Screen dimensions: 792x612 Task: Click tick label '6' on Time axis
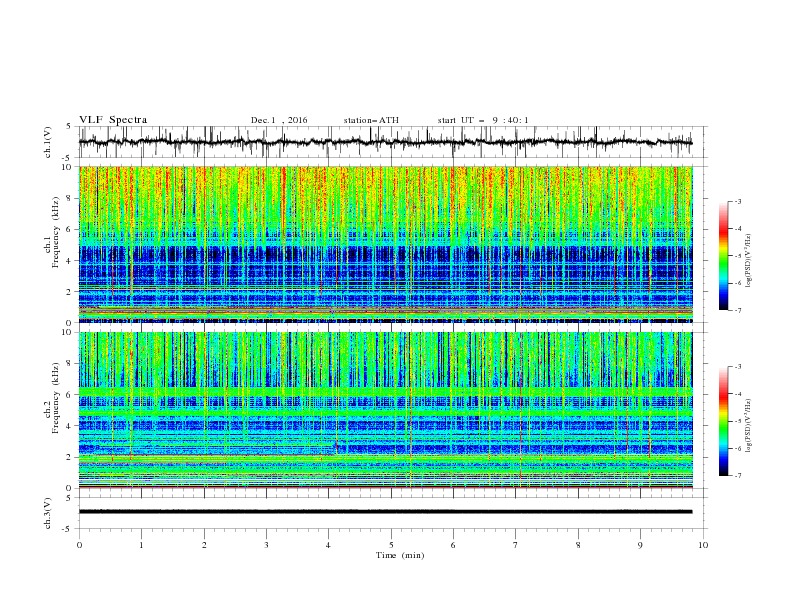(x=453, y=545)
